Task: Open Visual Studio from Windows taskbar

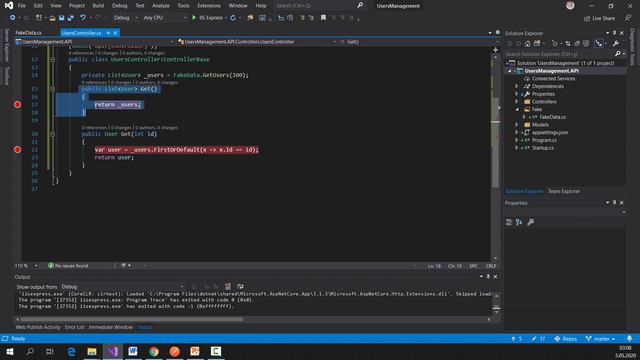Action: point(113,351)
